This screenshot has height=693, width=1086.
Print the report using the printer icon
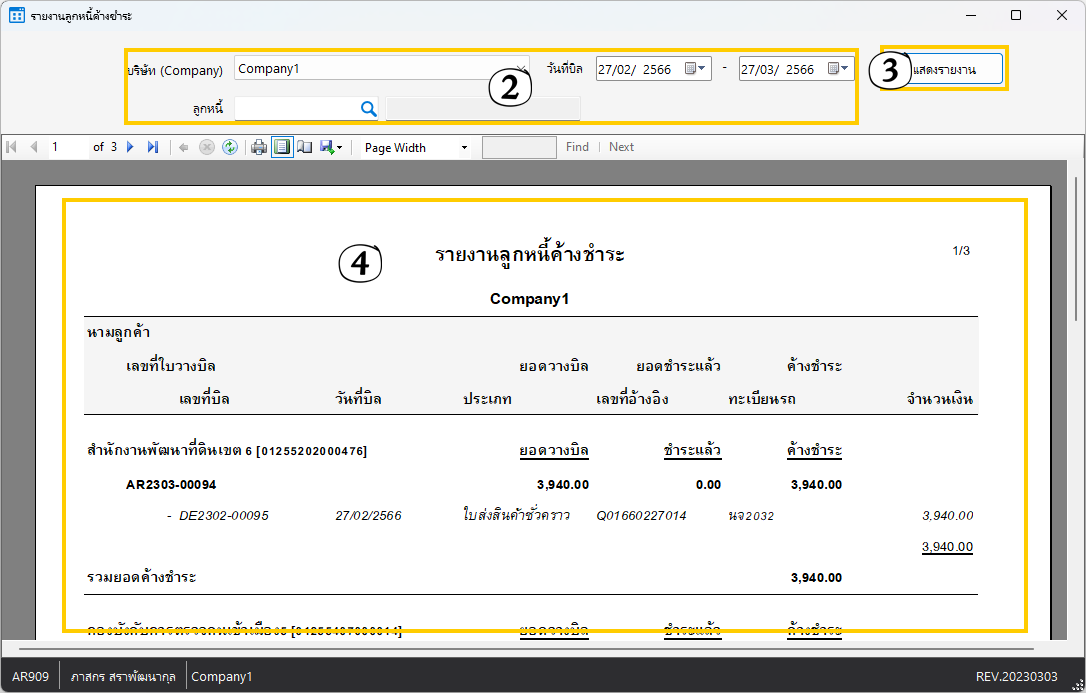pos(259,147)
